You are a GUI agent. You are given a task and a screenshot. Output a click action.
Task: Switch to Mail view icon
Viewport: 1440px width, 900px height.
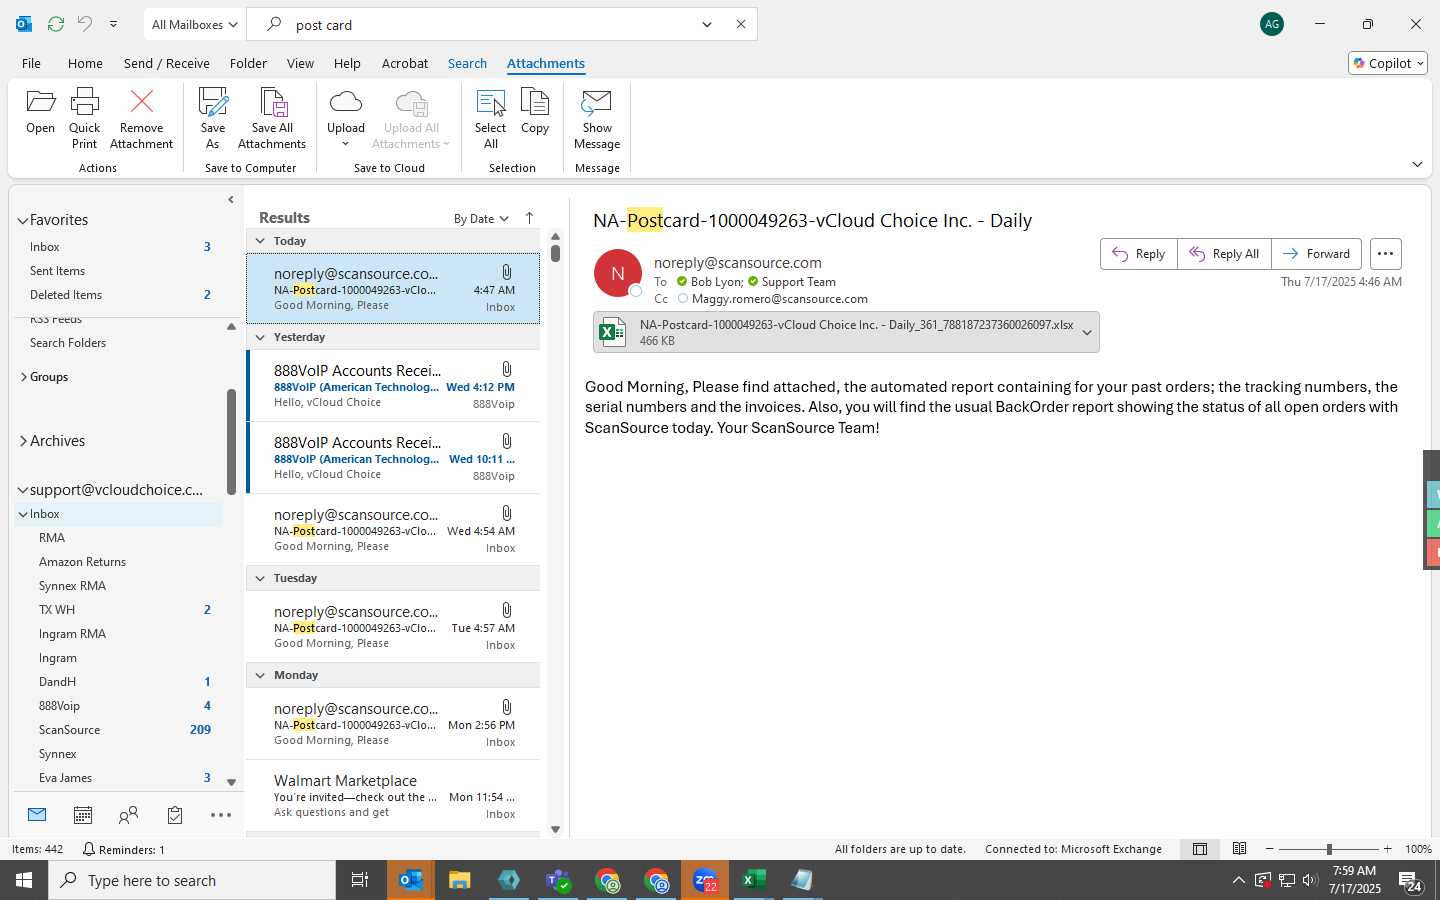pos(37,815)
